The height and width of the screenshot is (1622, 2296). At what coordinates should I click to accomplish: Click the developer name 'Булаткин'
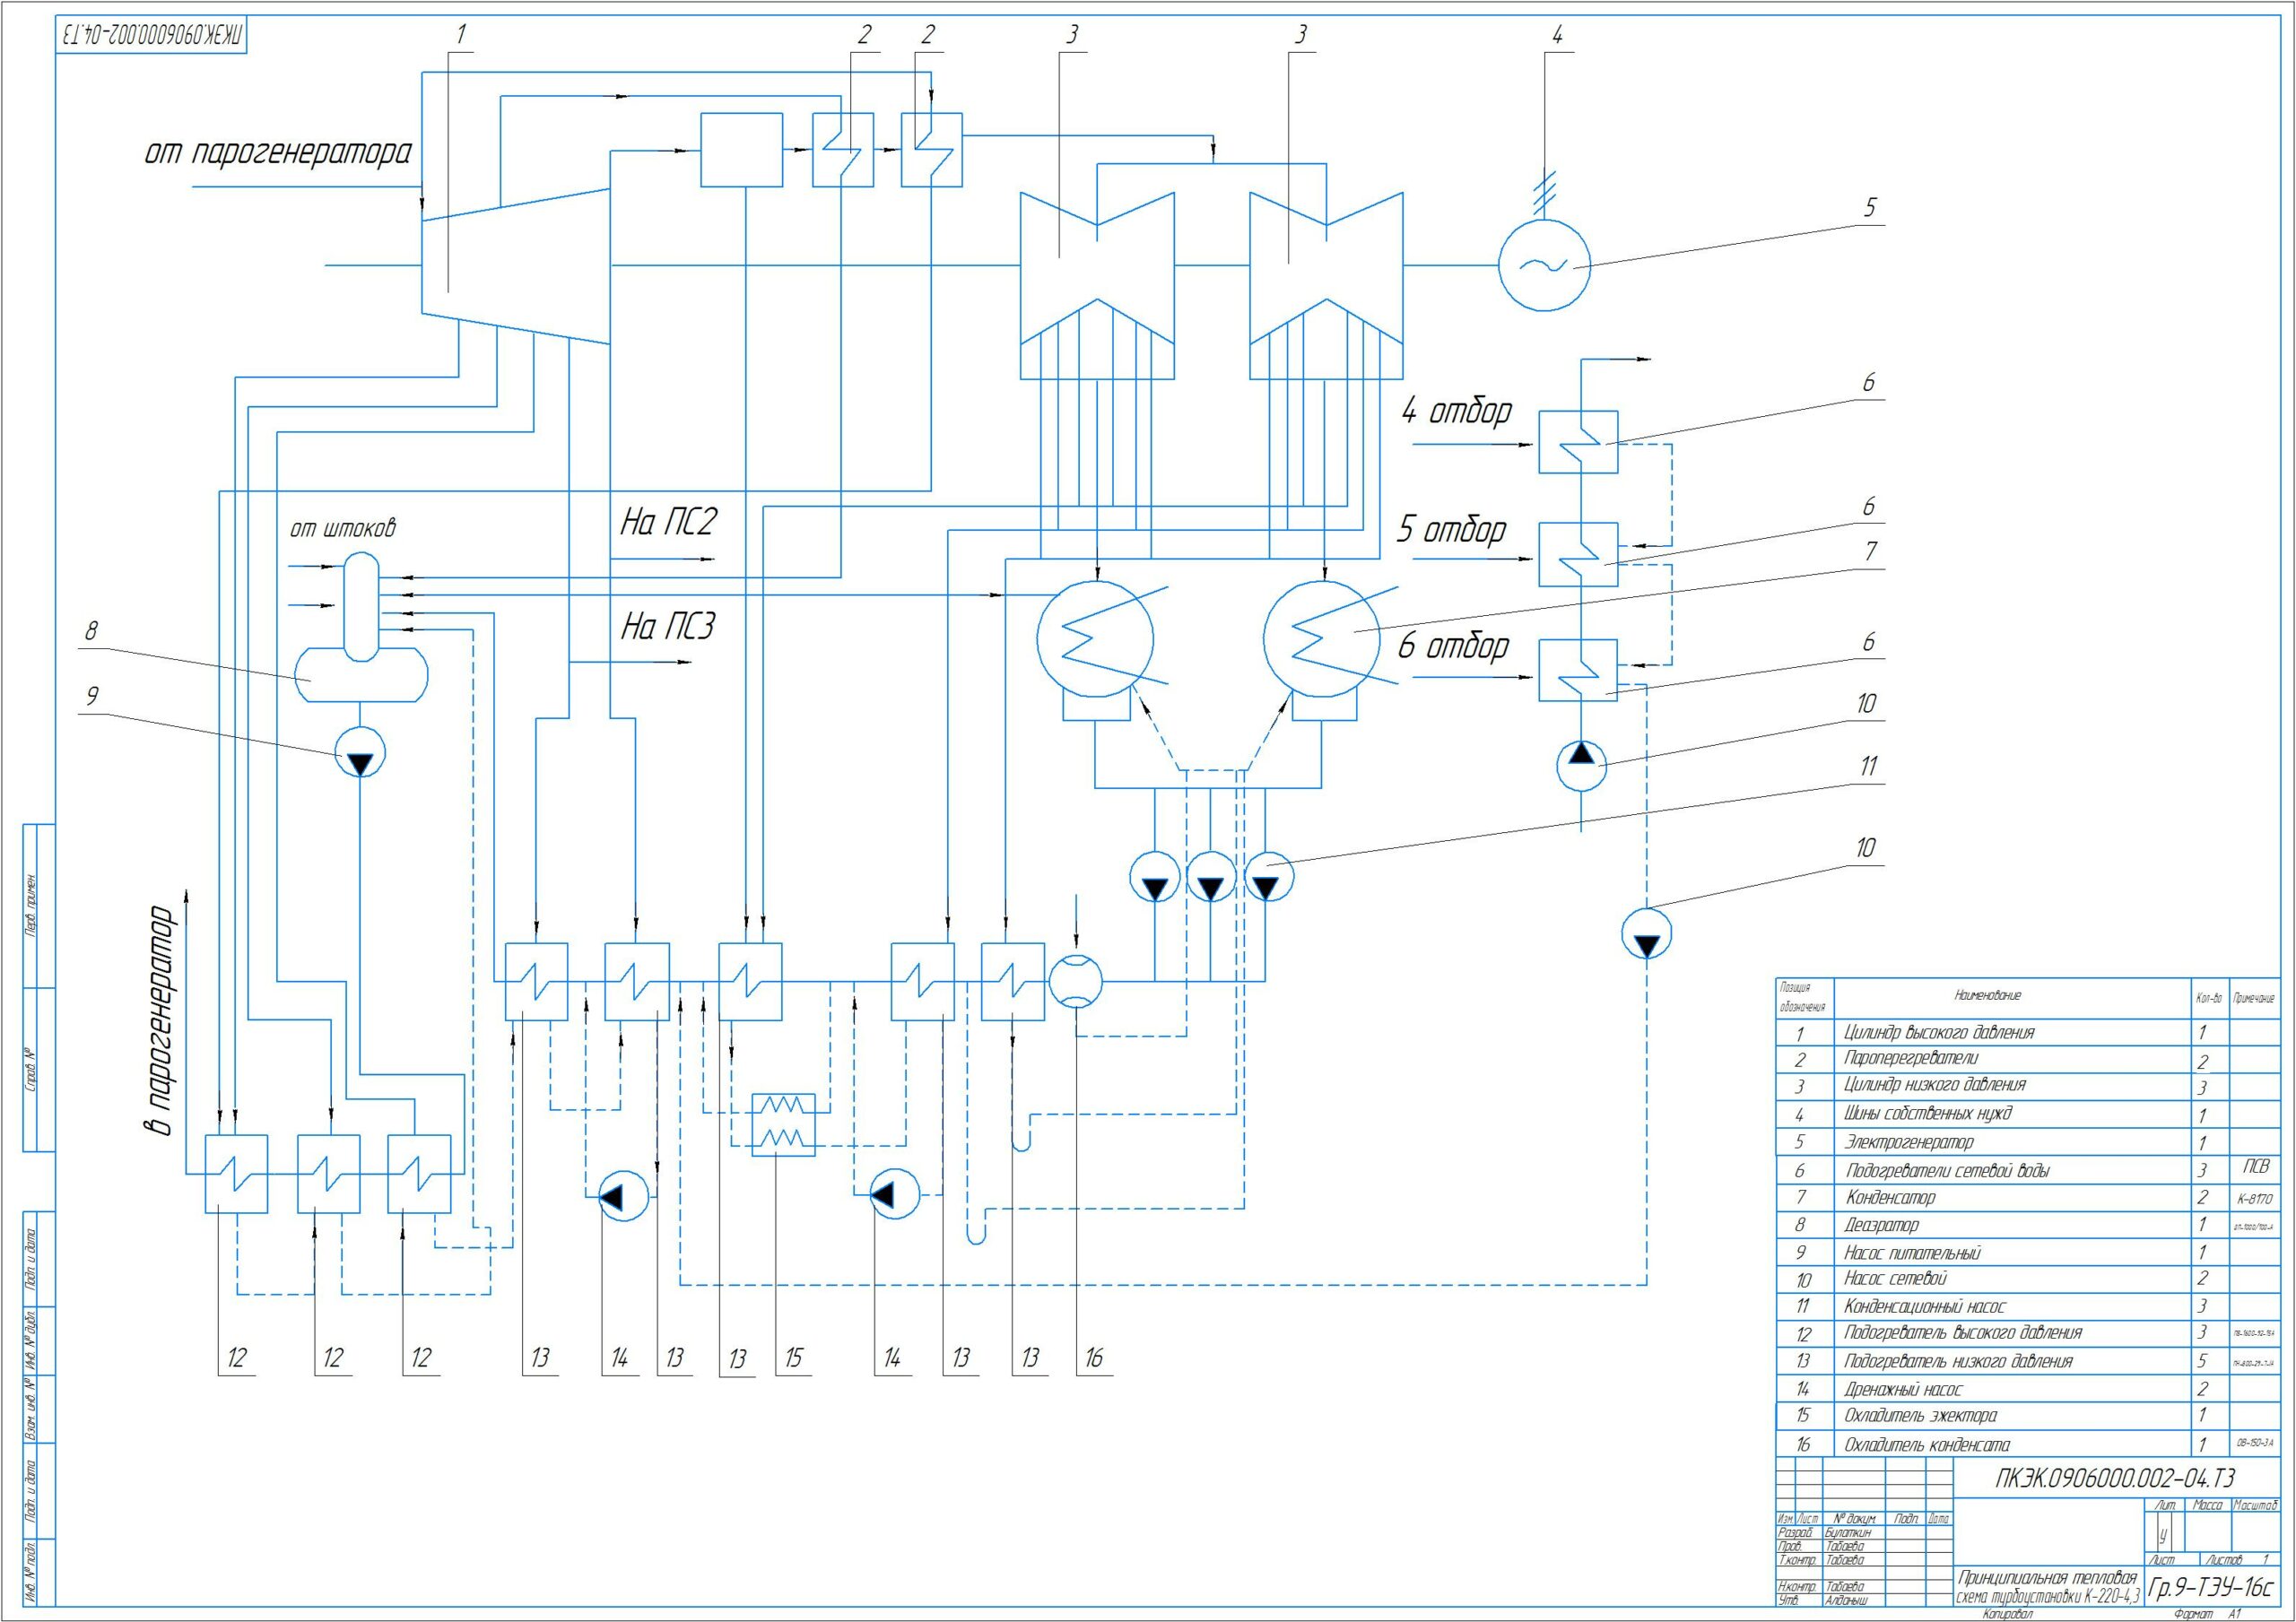point(1847,1532)
